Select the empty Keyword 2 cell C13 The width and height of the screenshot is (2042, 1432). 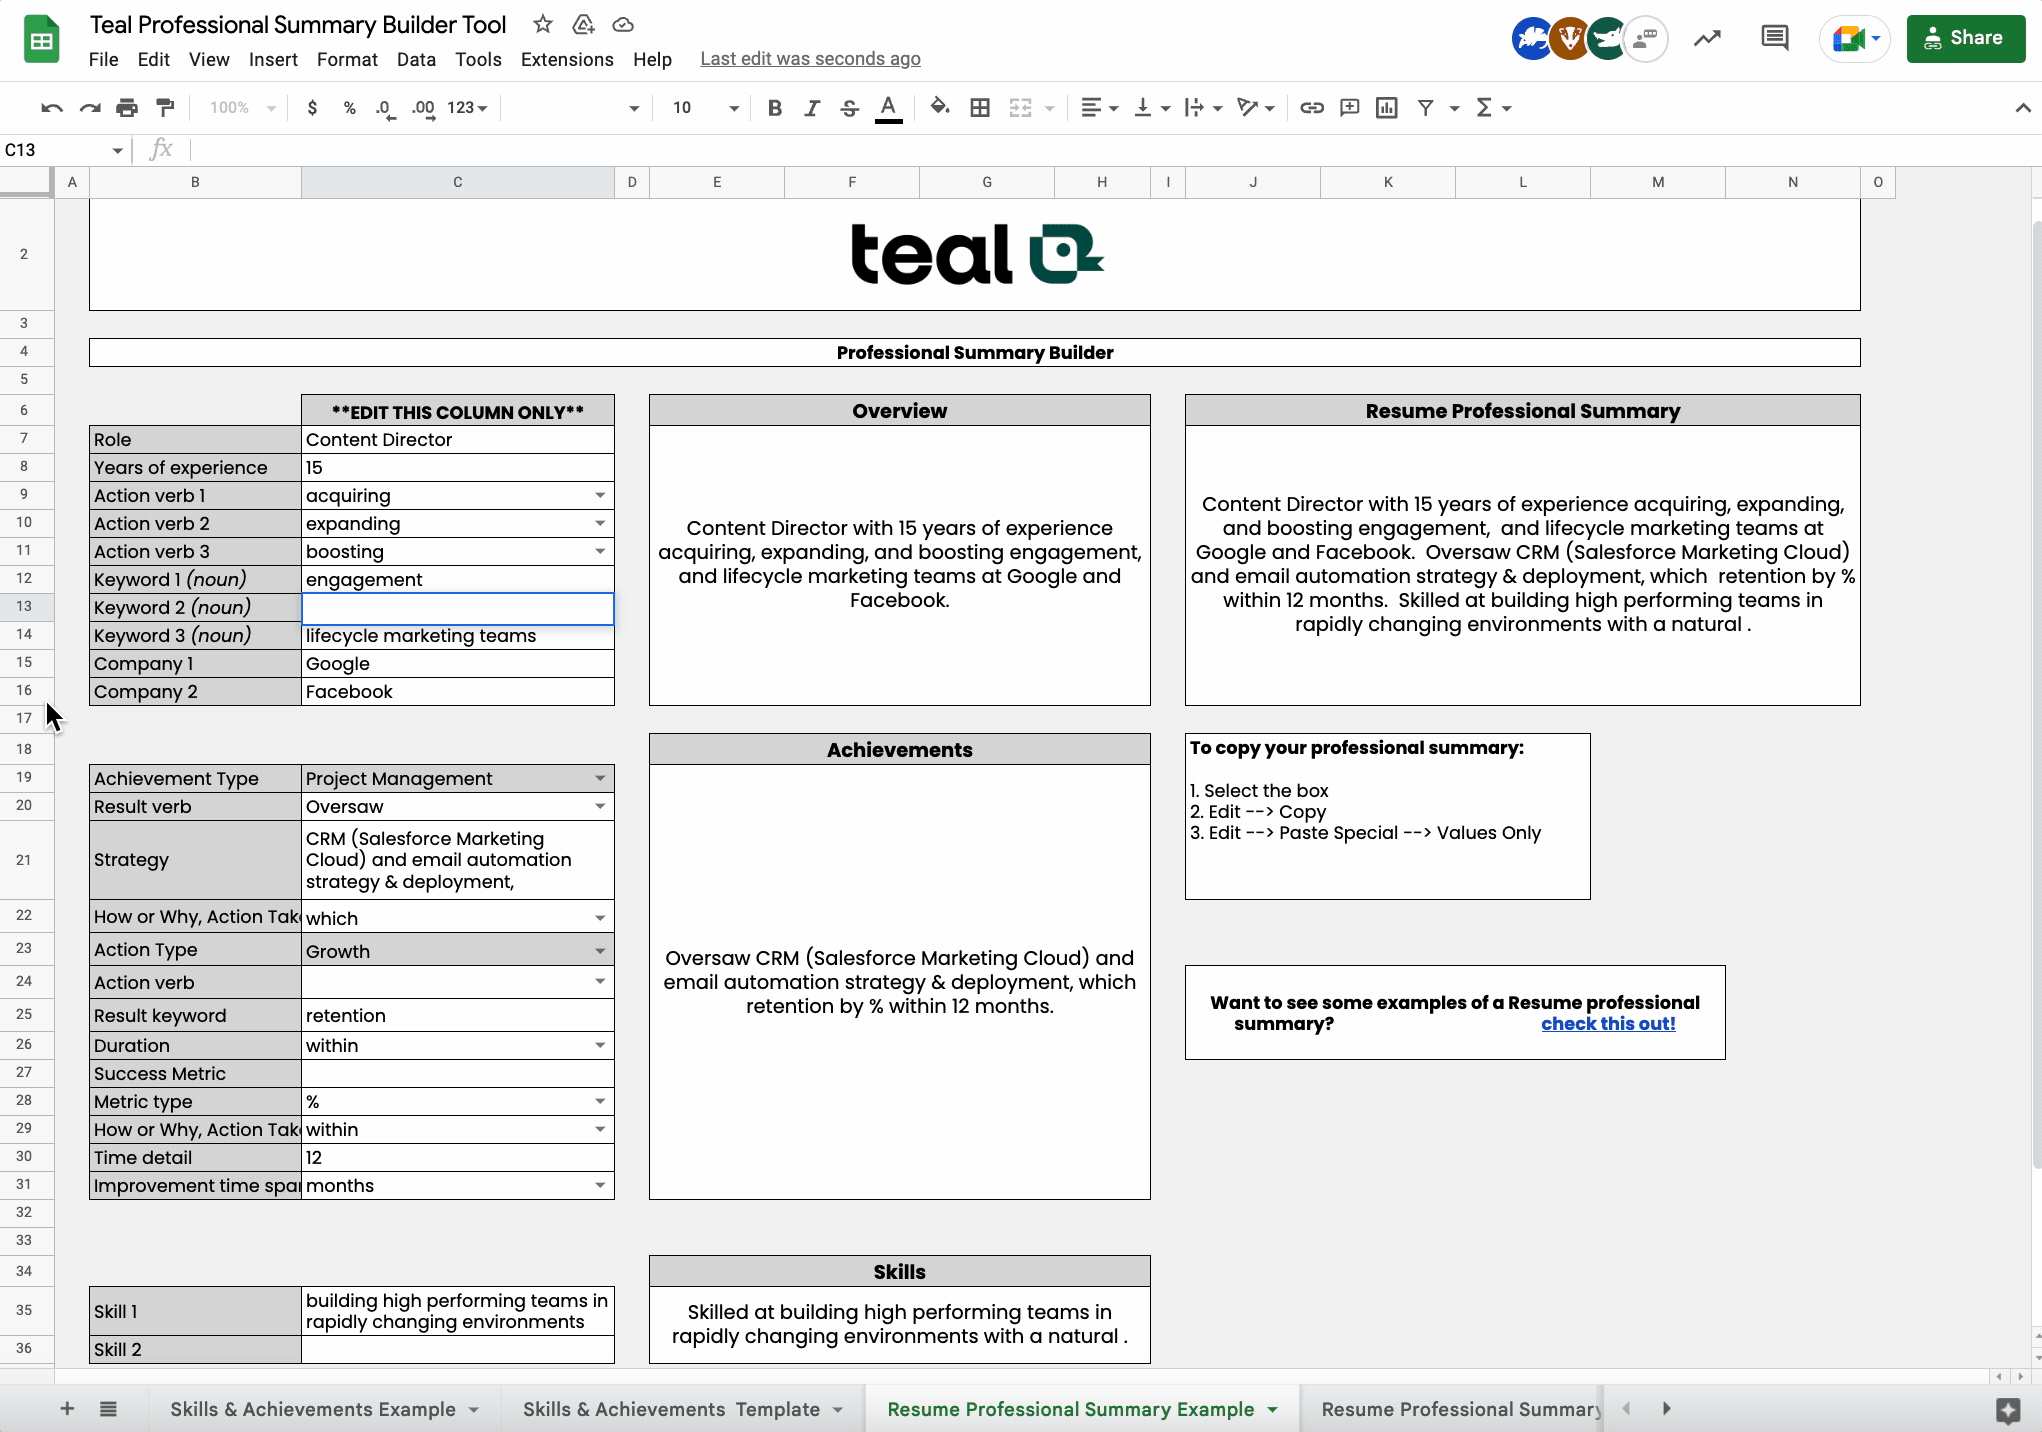tap(458, 608)
